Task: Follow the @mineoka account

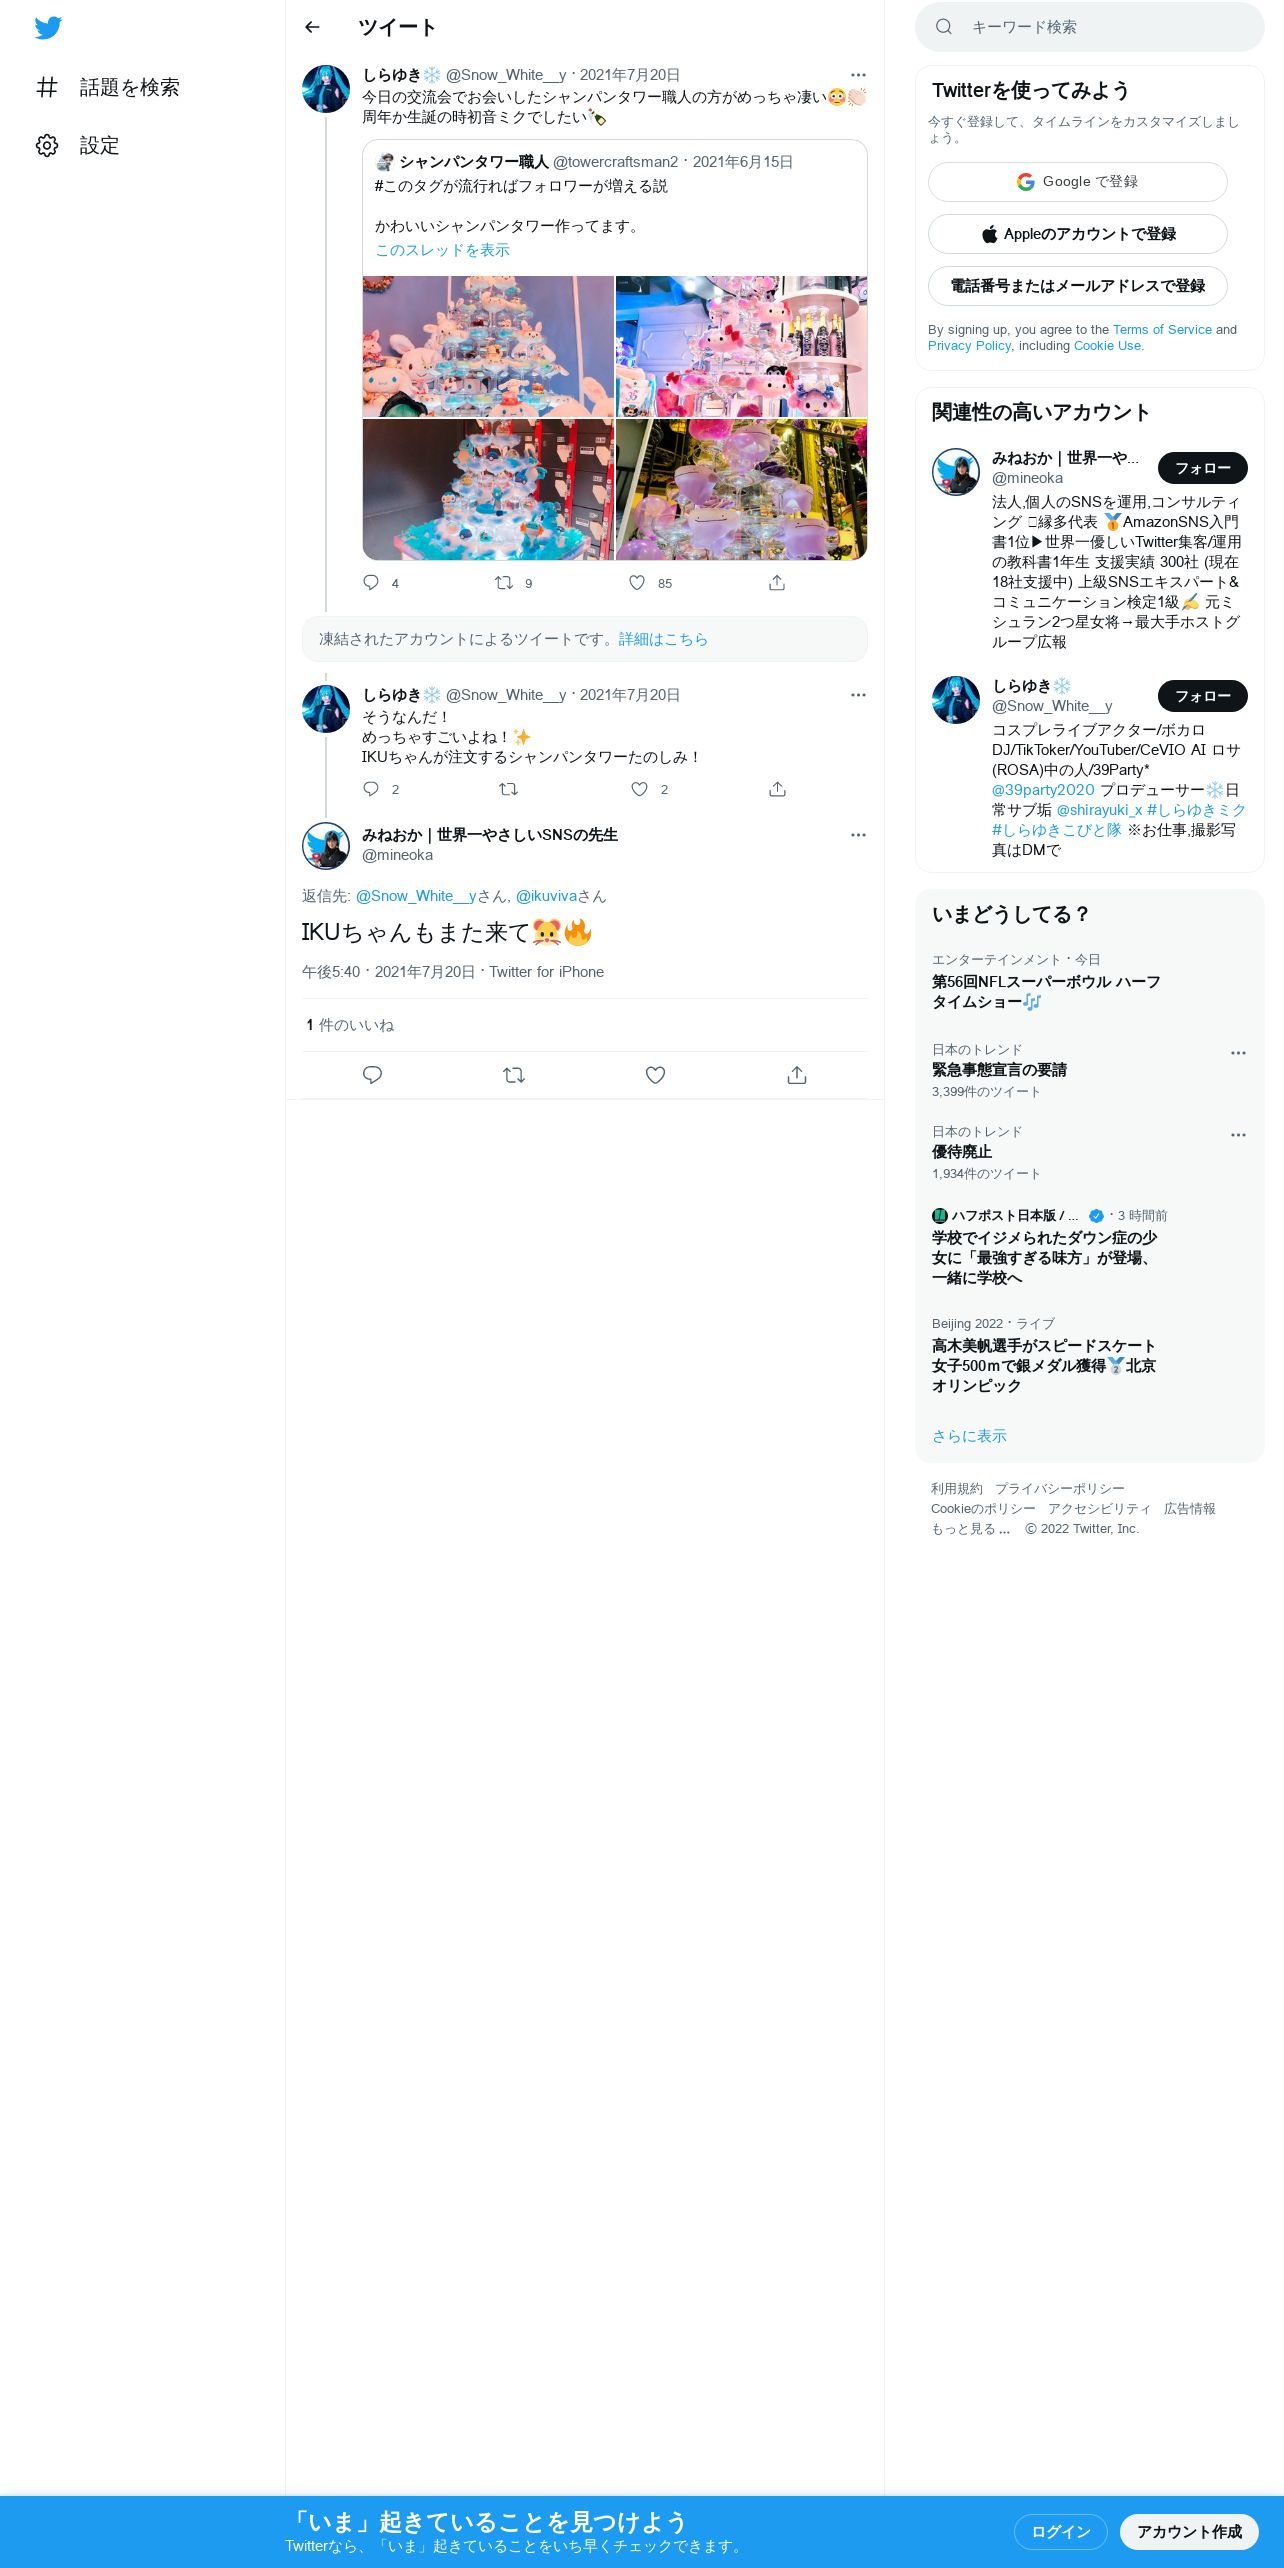Action: tap(1203, 468)
